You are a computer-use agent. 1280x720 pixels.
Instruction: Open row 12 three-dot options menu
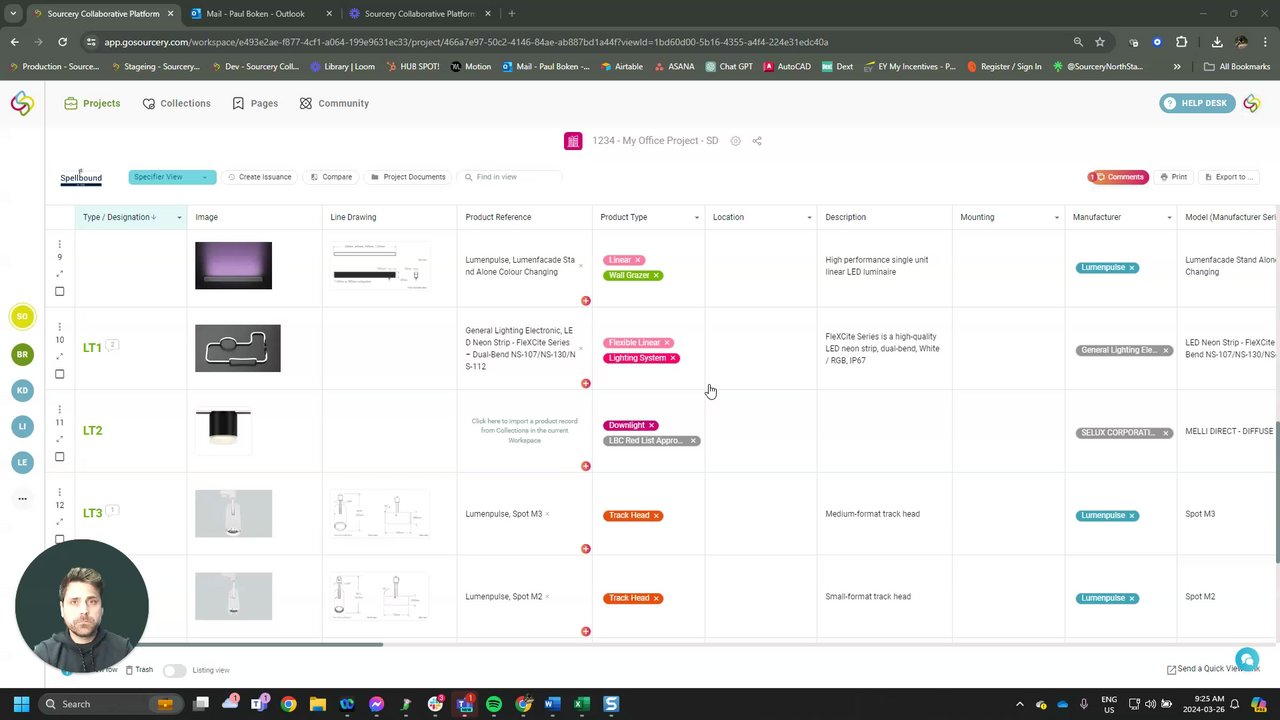click(x=59, y=492)
